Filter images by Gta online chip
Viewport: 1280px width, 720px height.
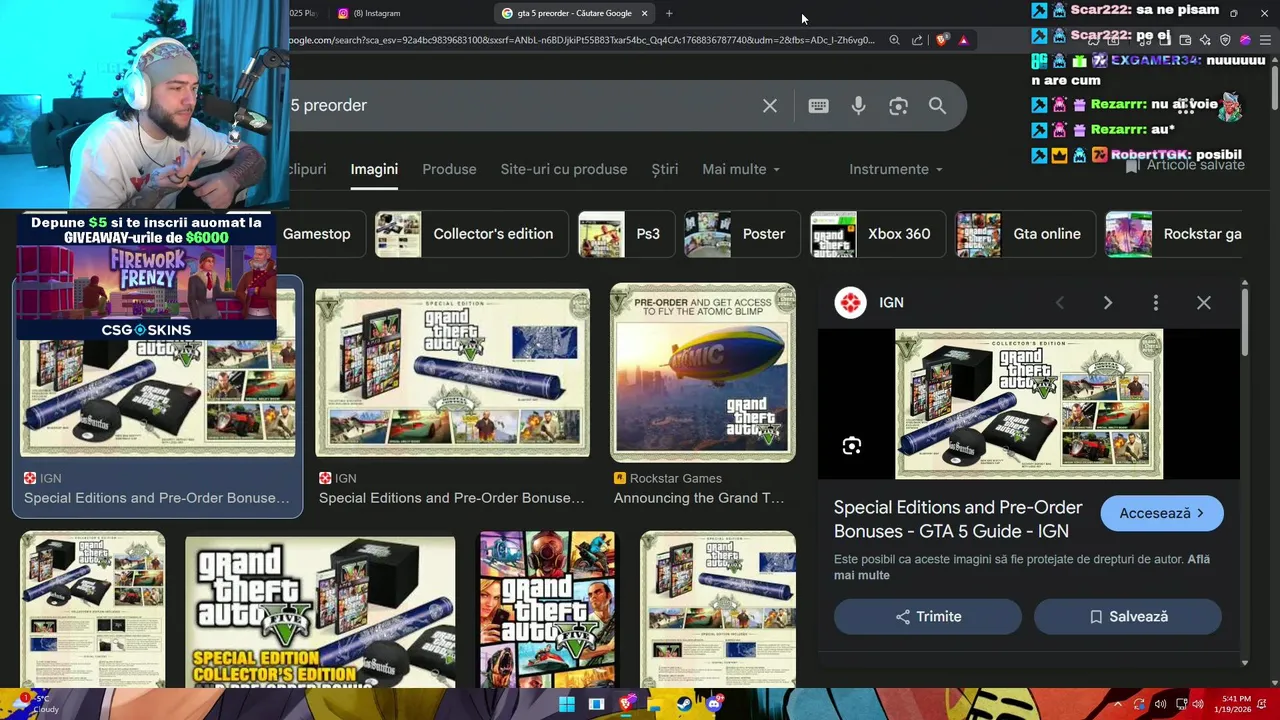(1025, 234)
